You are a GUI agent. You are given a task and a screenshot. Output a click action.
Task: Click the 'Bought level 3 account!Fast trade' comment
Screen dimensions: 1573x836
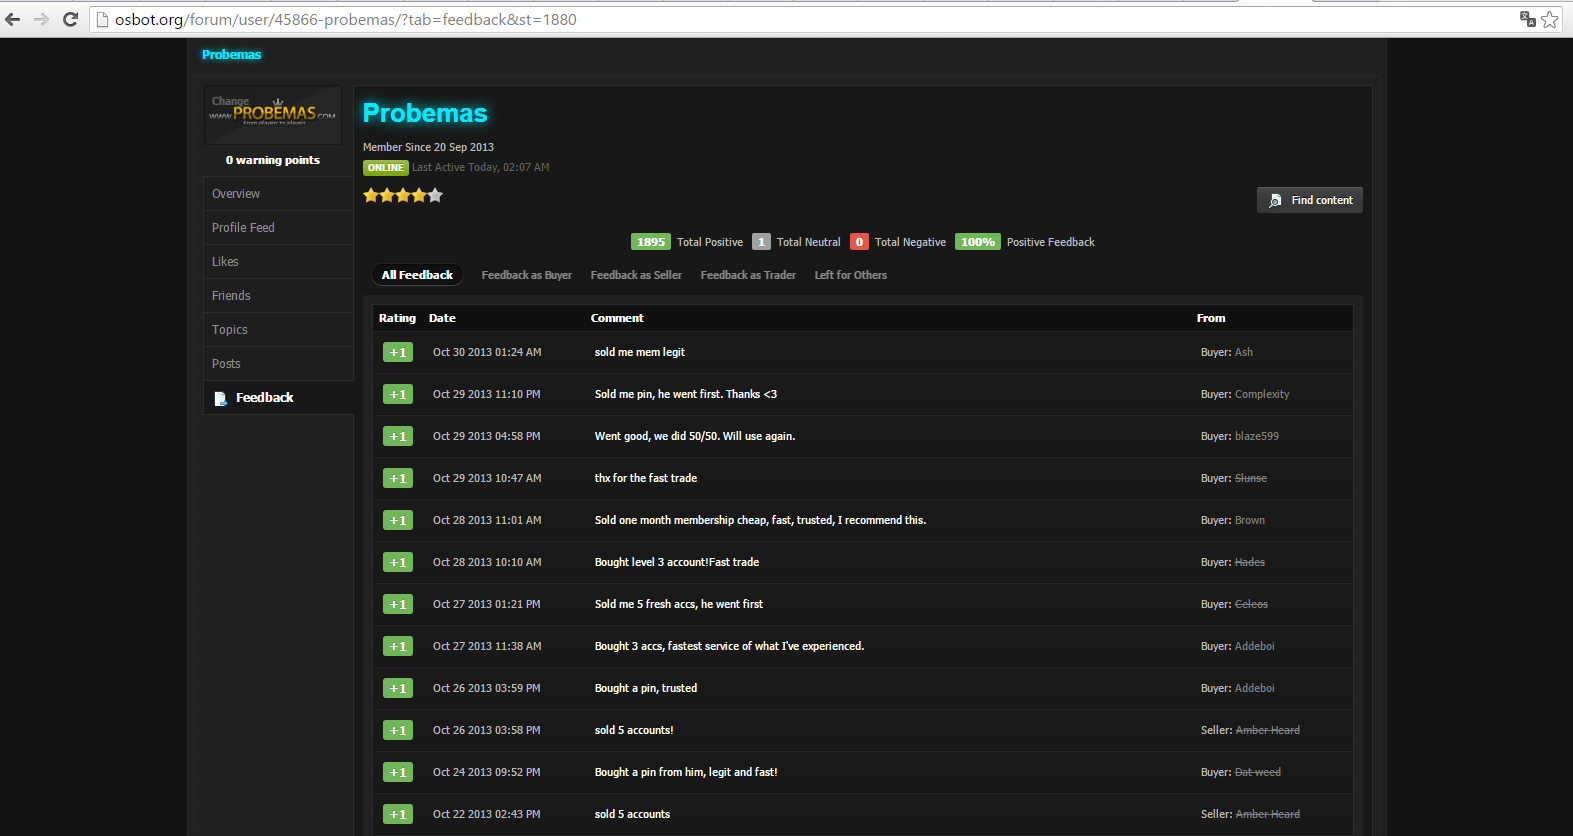pos(677,562)
